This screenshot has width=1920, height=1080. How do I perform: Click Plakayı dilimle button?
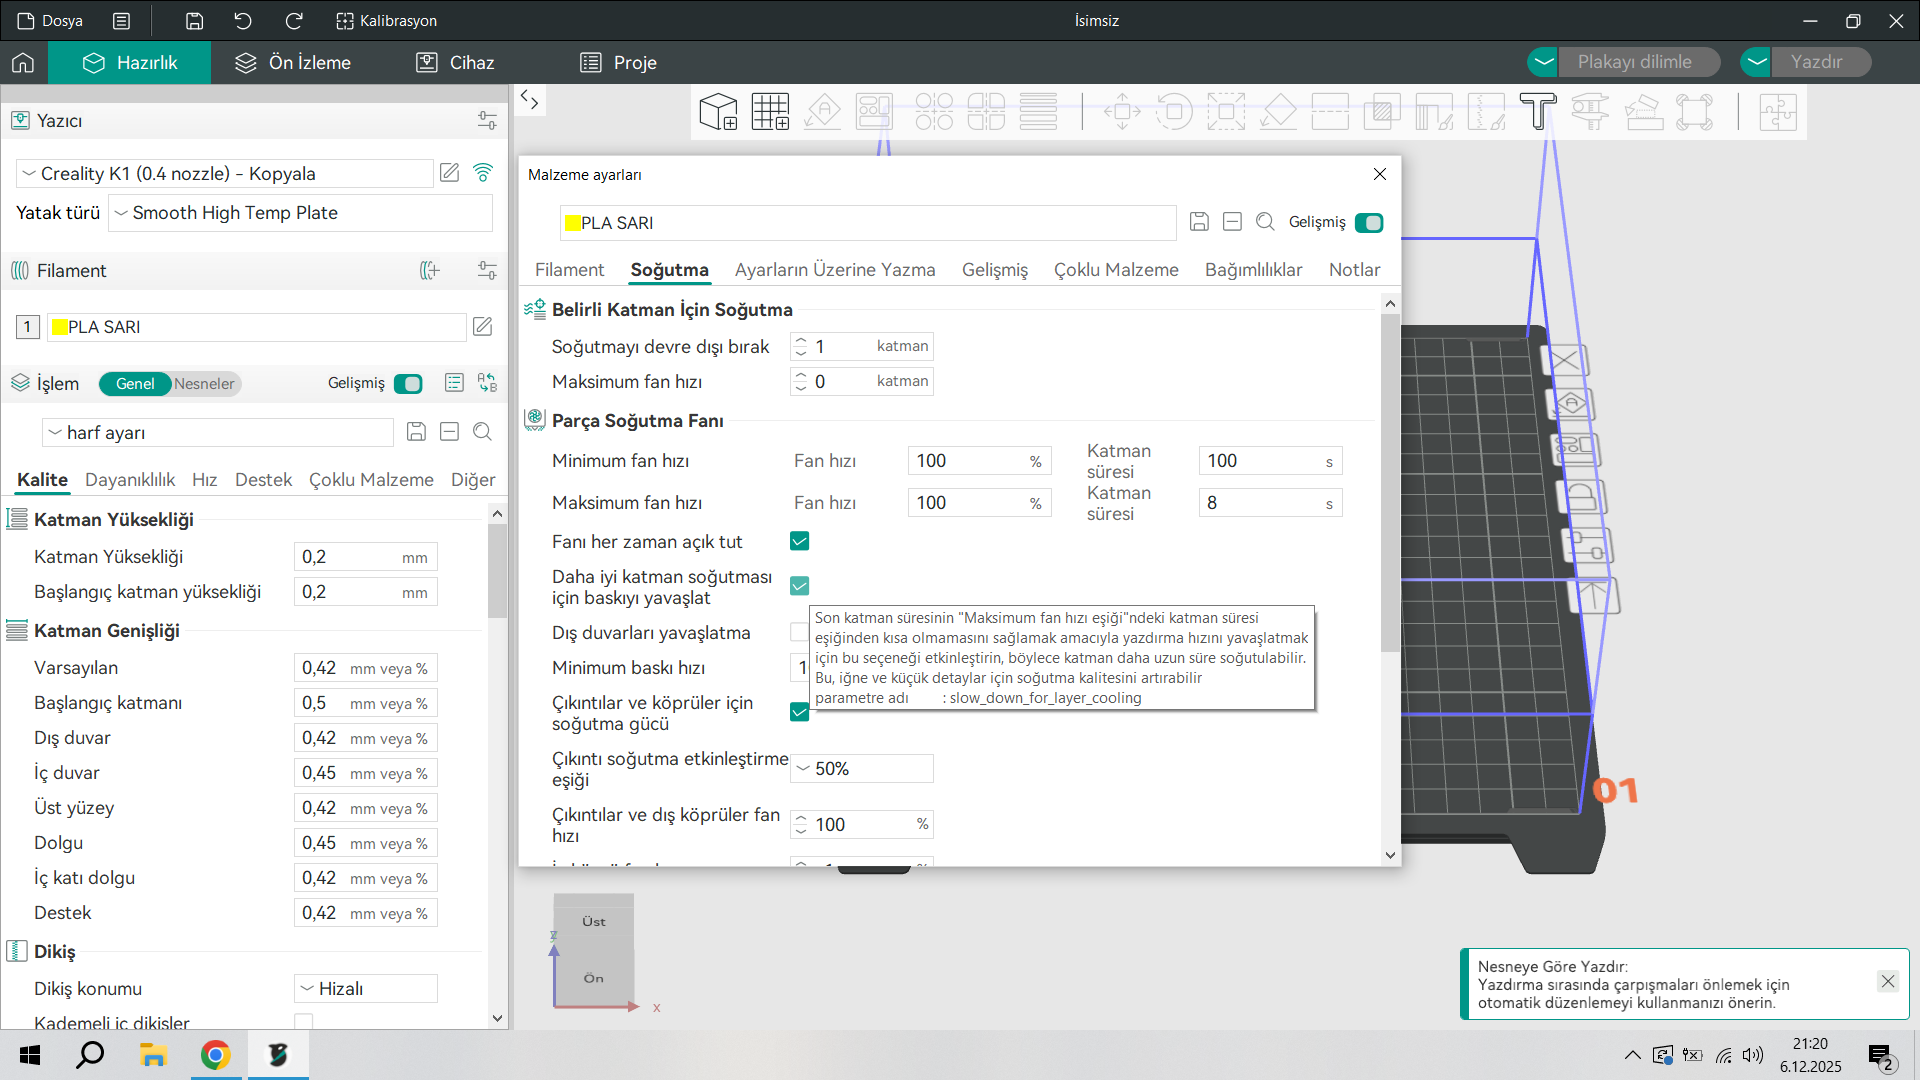pos(1634,62)
